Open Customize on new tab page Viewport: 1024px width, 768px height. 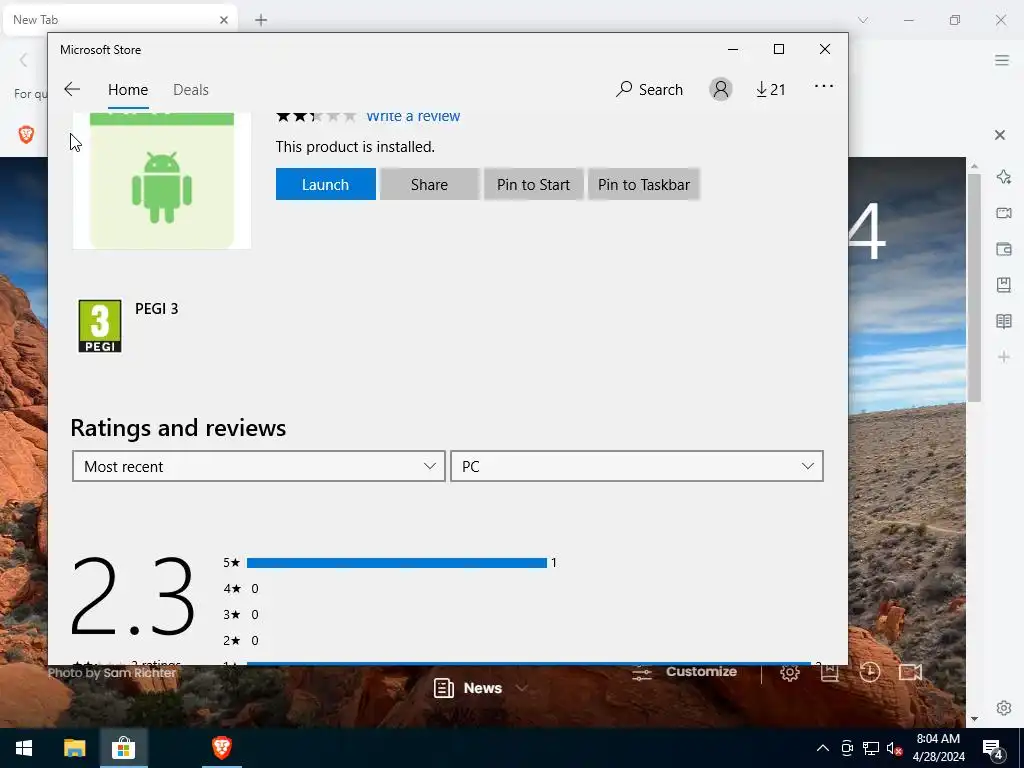click(x=684, y=672)
